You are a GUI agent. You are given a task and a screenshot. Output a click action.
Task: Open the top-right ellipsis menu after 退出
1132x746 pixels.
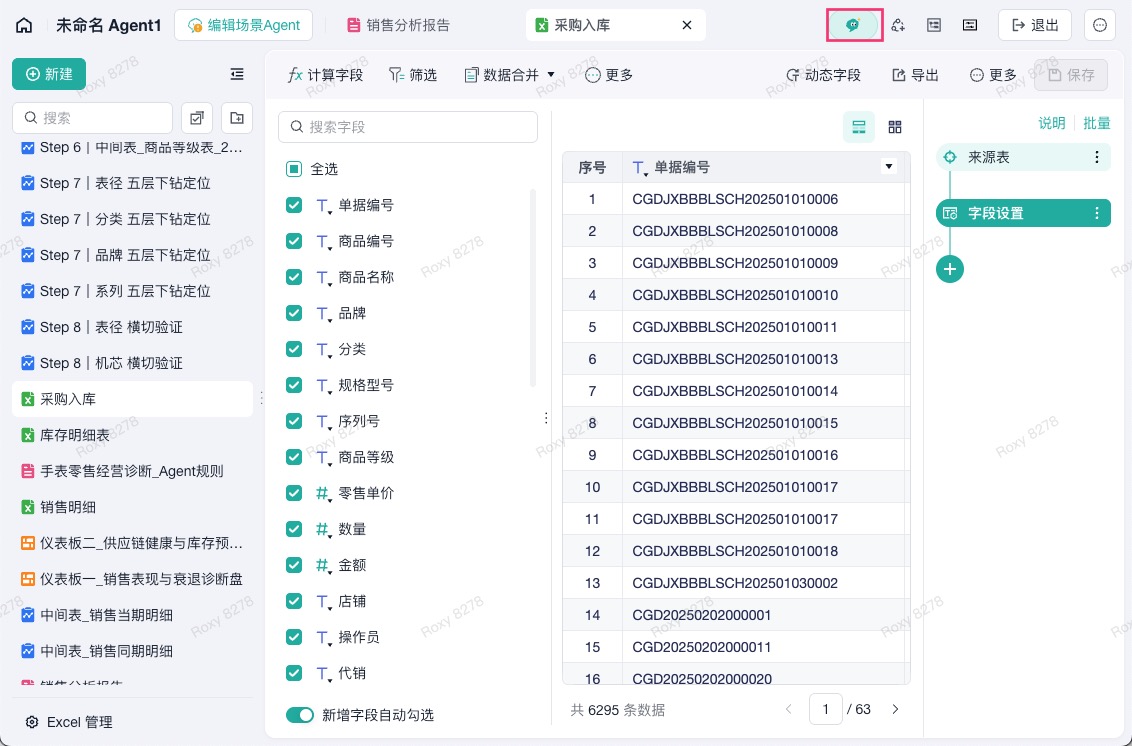1100,25
